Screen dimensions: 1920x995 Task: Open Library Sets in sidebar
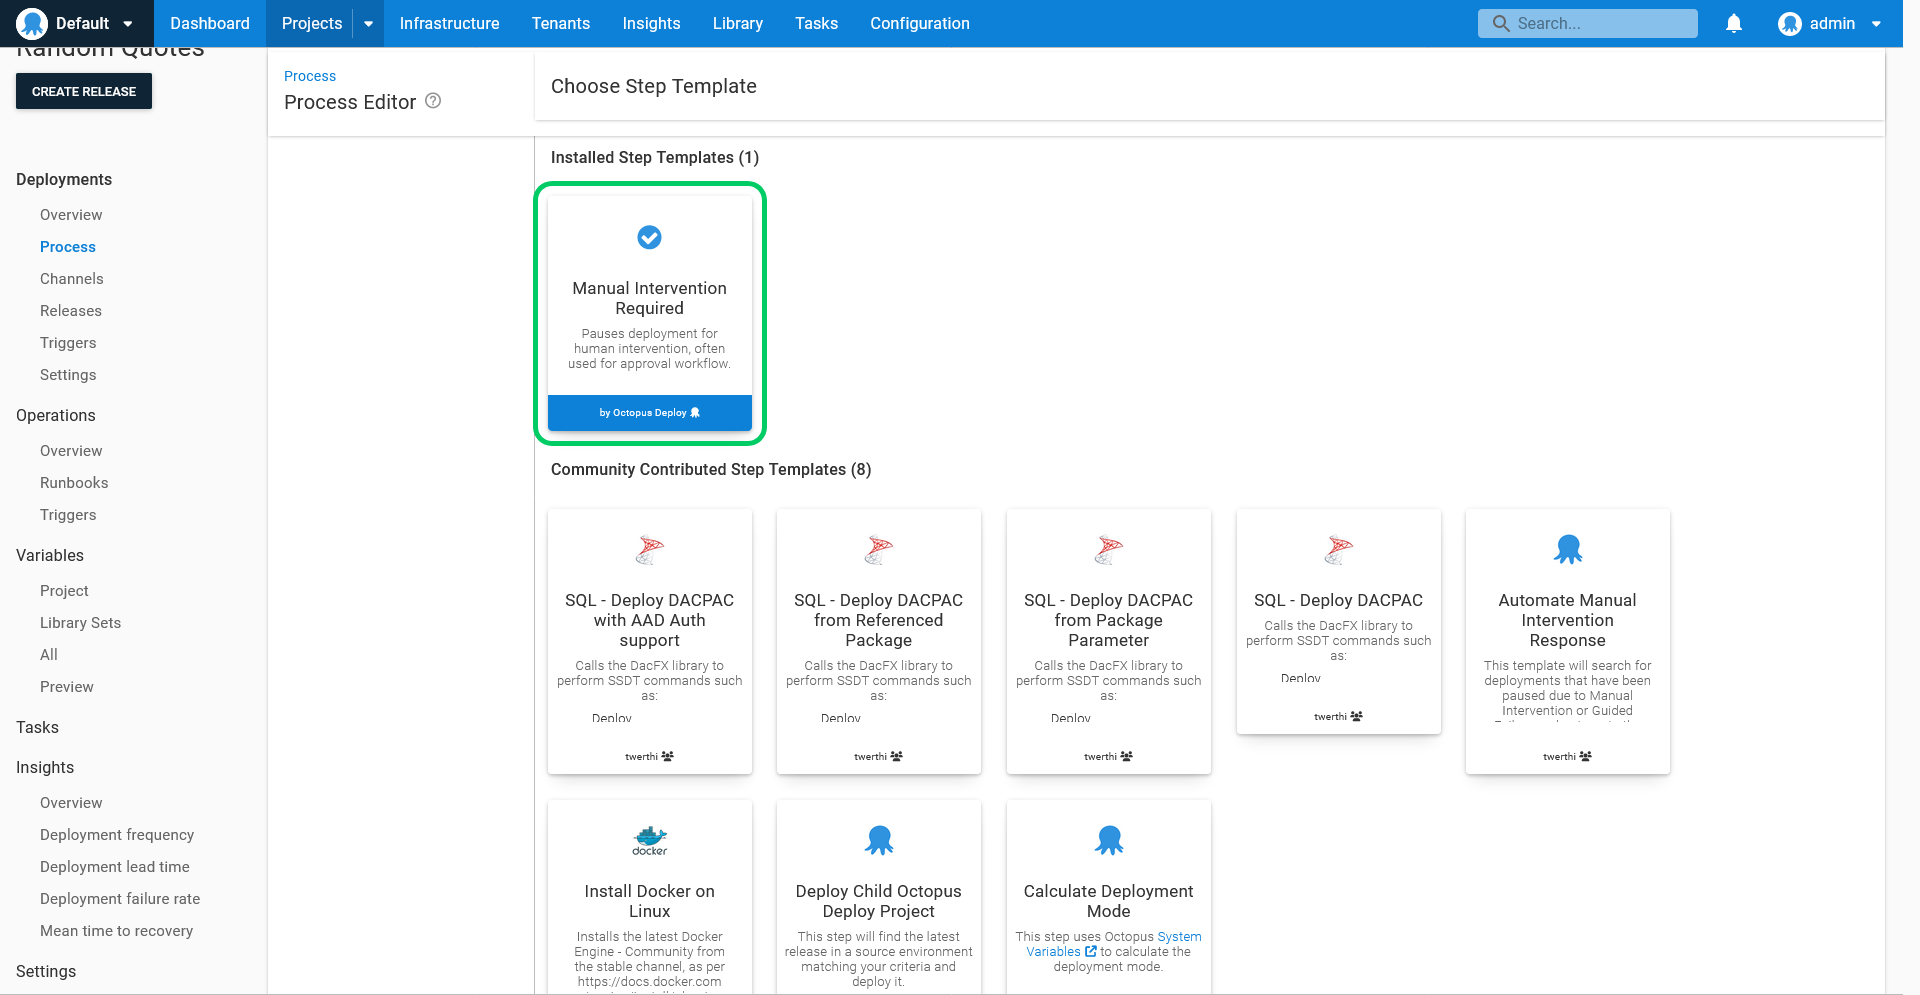tap(80, 623)
